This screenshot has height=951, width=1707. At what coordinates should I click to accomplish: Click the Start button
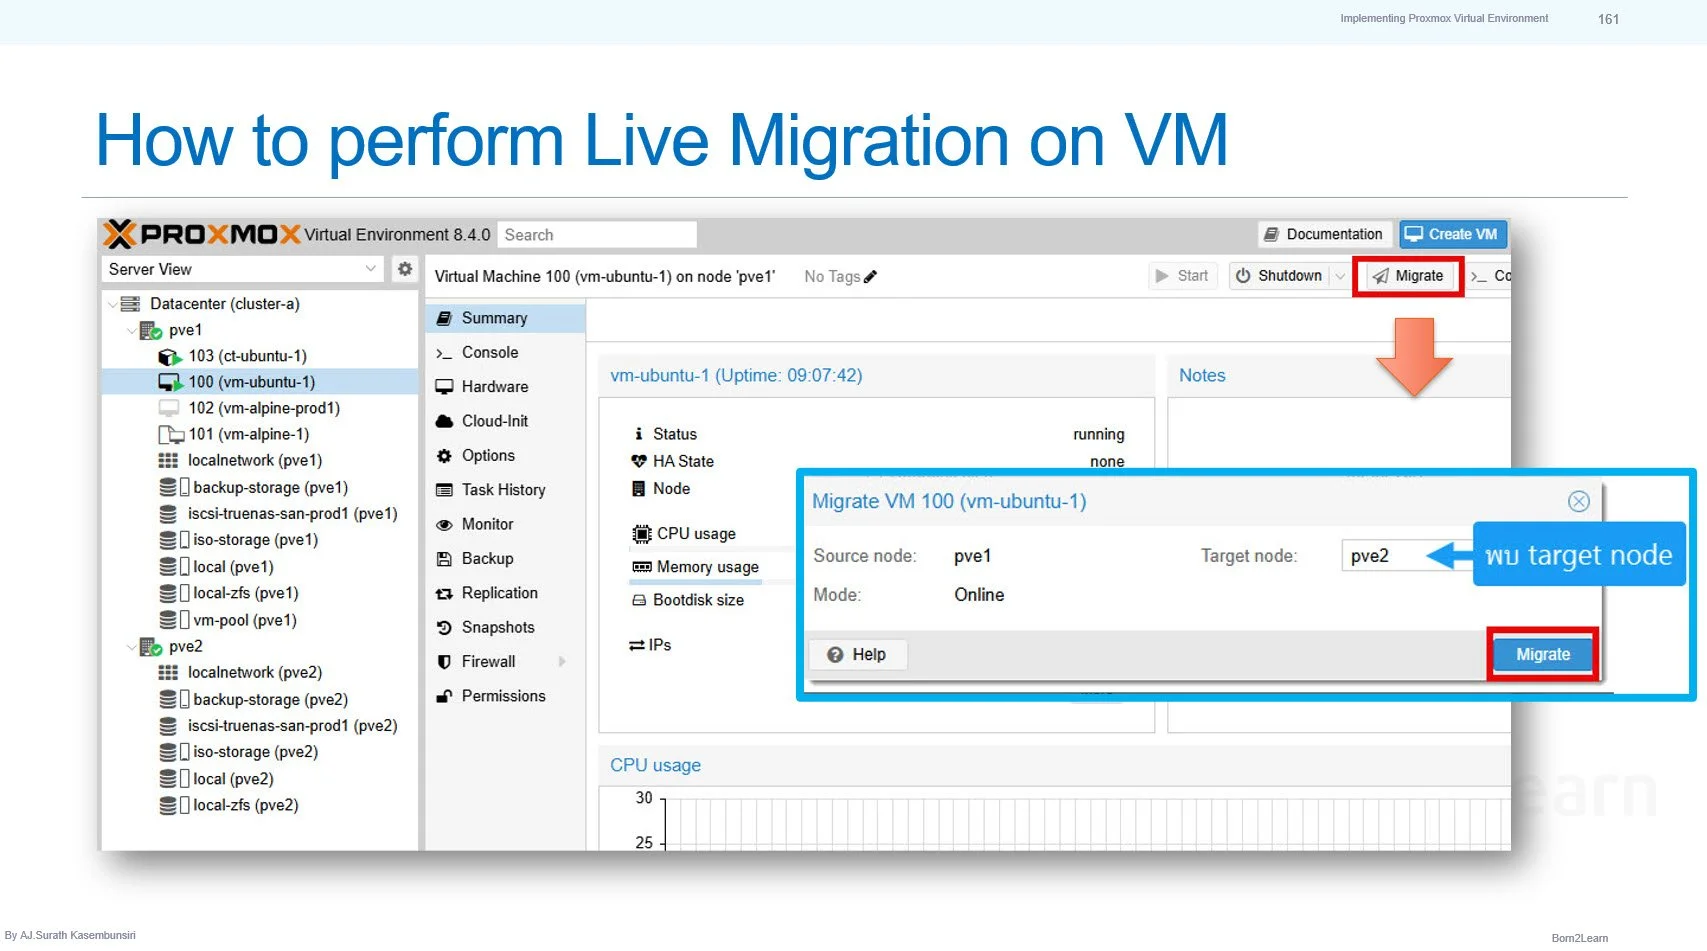click(x=1182, y=276)
